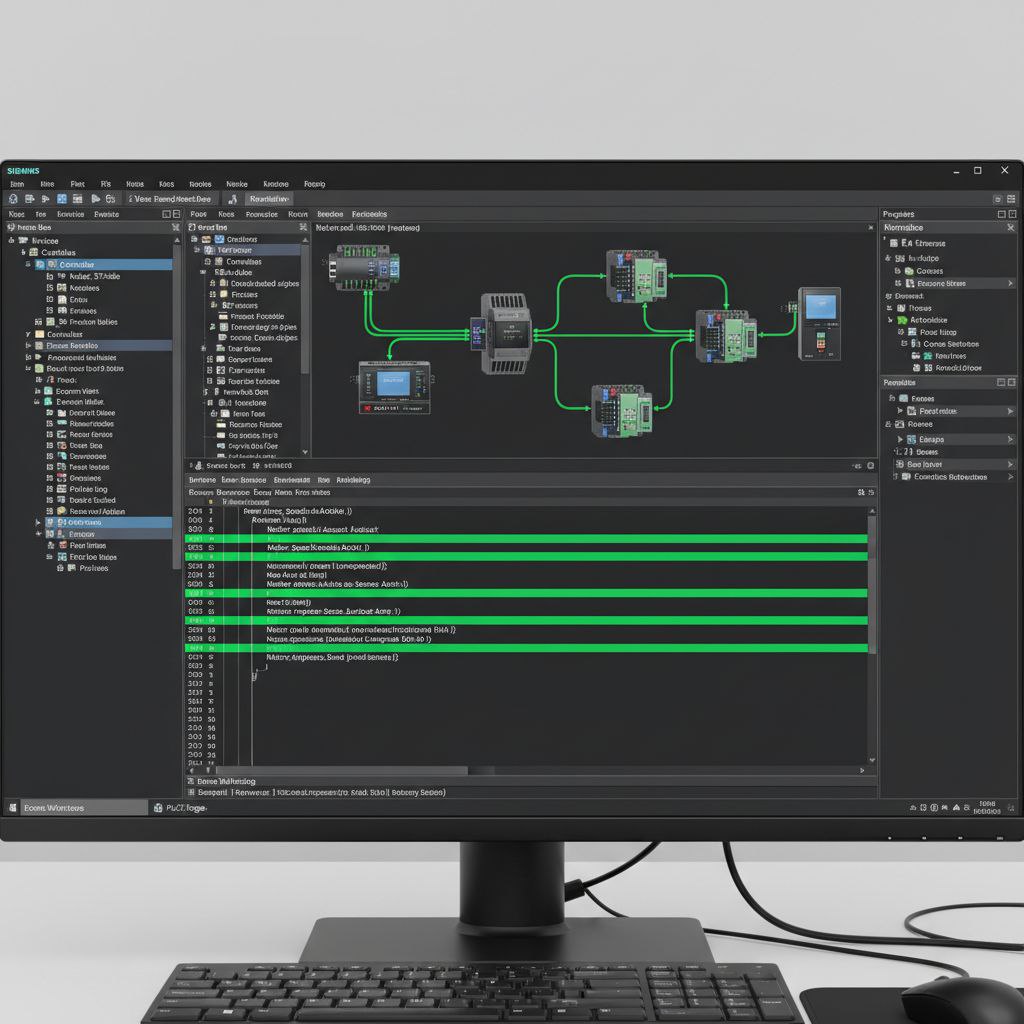Click the top-left rack module in network diagram
This screenshot has height=1024, width=1024.
tap(364, 270)
